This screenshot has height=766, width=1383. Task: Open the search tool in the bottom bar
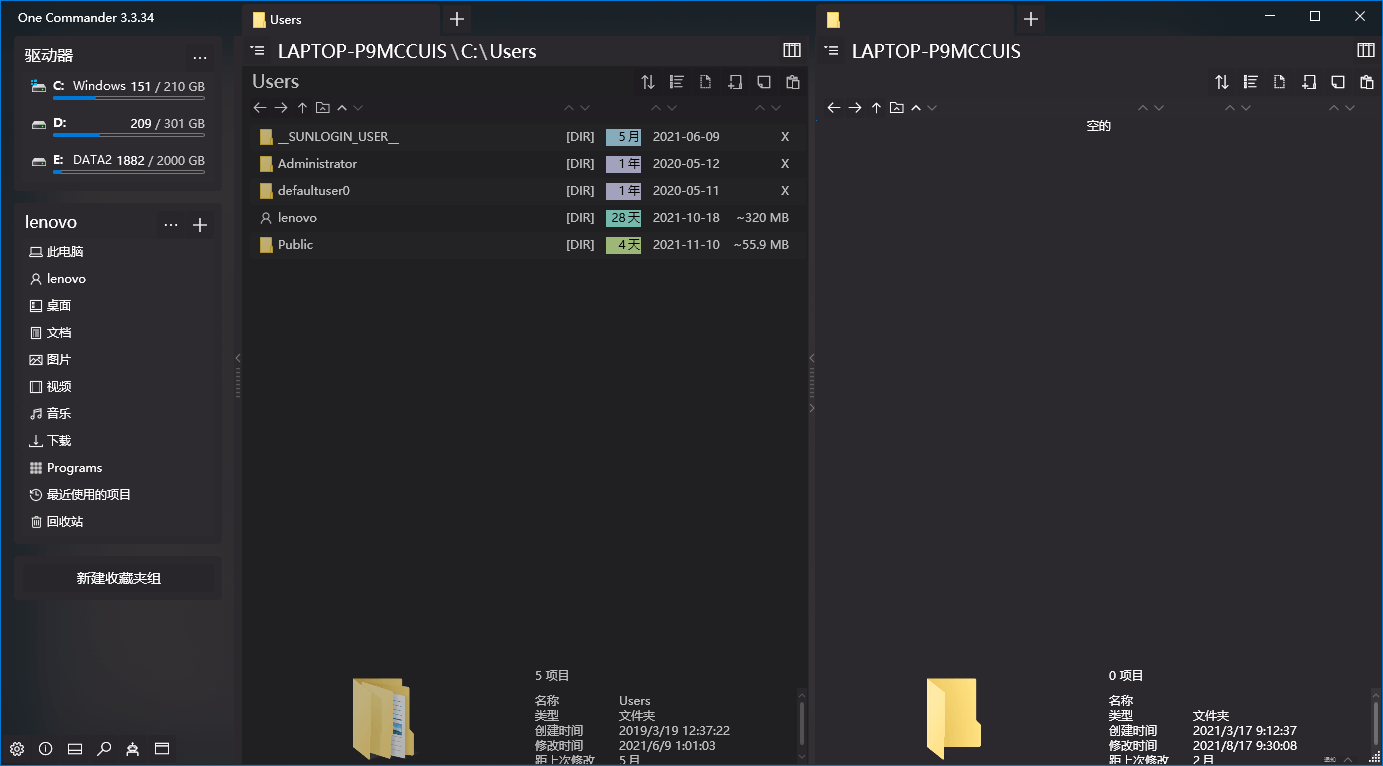click(104, 748)
